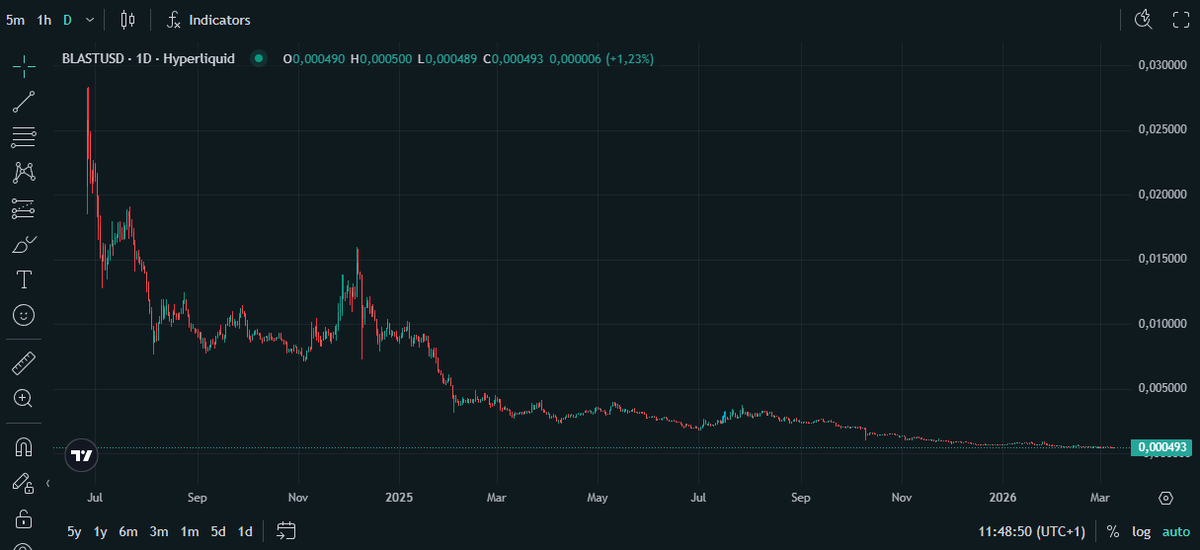Select the D daily timeframe
This screenshot has width=1200, height=550.
(x=67, y=19)
